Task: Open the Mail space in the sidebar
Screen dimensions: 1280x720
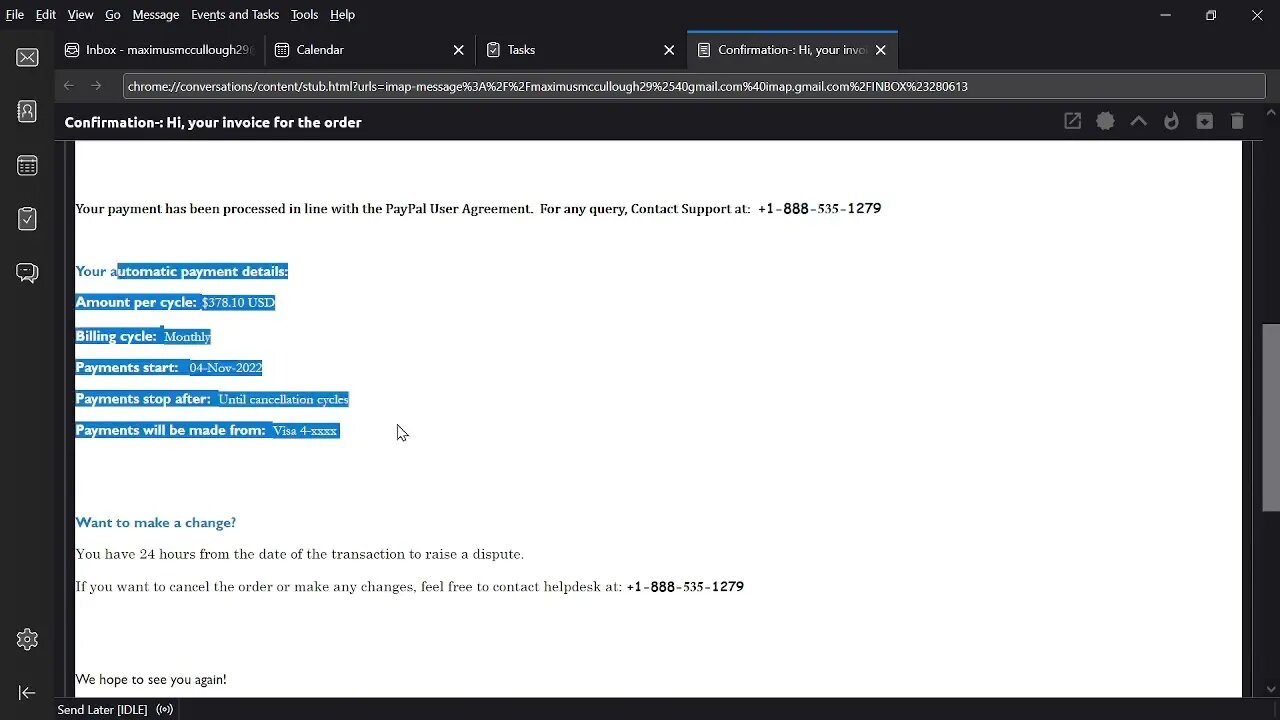Action: point(27,58)
